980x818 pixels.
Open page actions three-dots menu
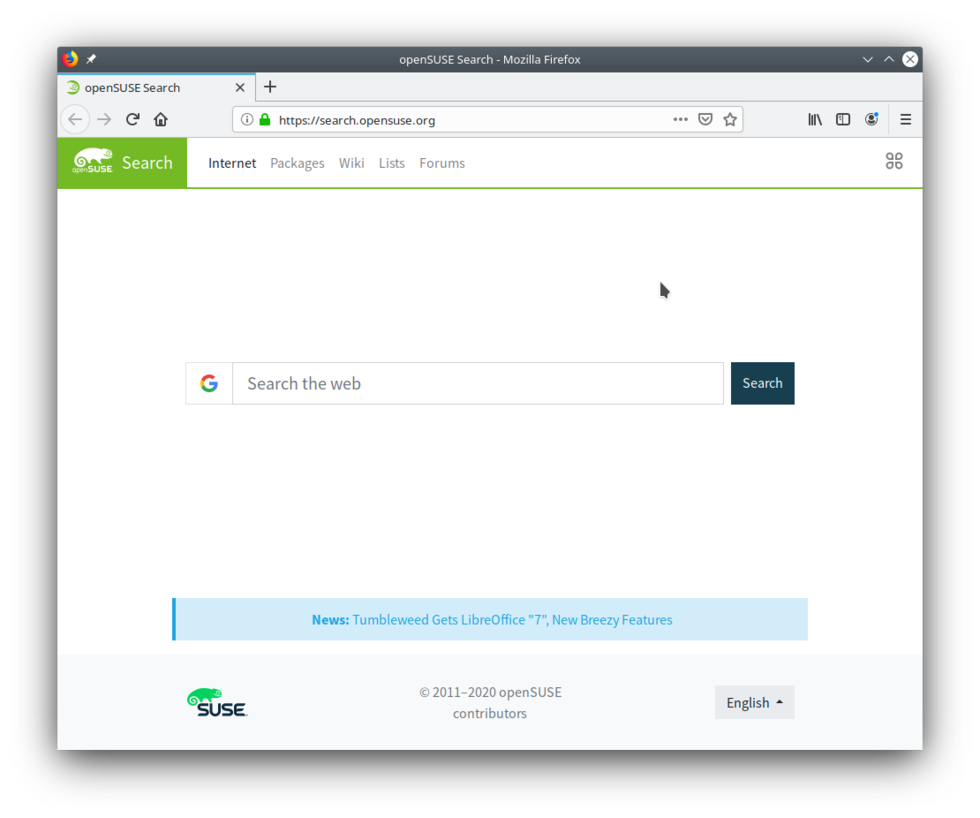tap(680, 119)
